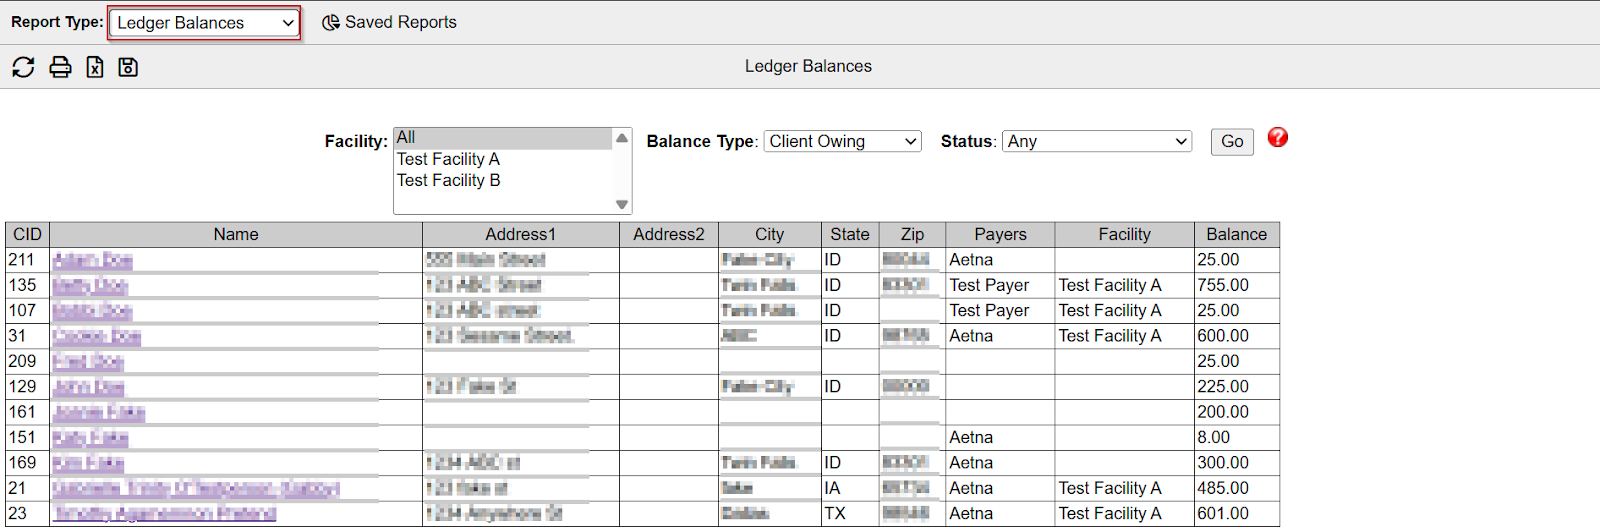This screenshot has width=1600, height=532.
Task: Click the Go button
Action: [1232, 142]
